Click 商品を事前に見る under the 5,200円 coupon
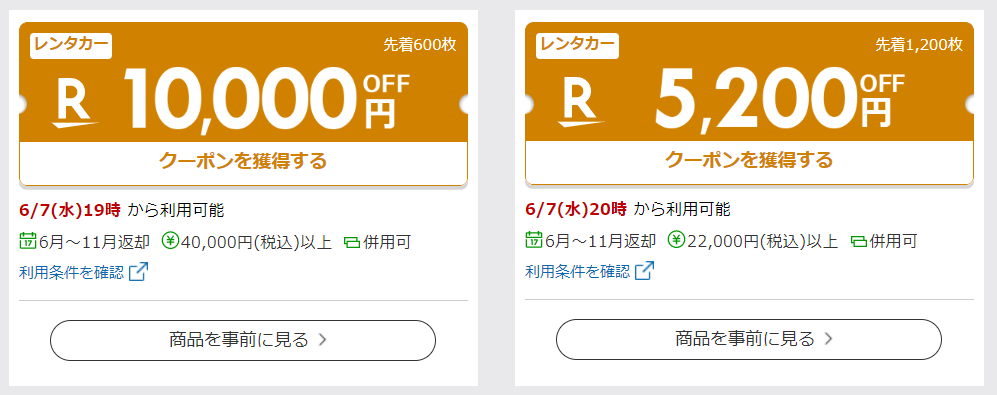Viewport: 997px width, 395px height. [749, 340]
